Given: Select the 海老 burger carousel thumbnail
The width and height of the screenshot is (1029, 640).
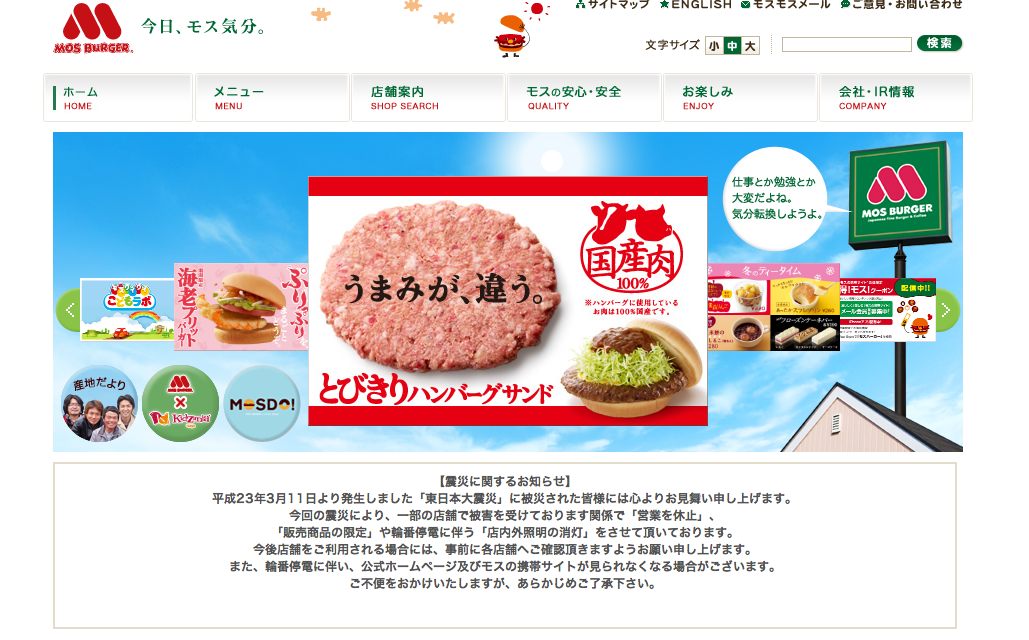Looking at the screenshot, I should pyautogui.click(x=241, y=307).
